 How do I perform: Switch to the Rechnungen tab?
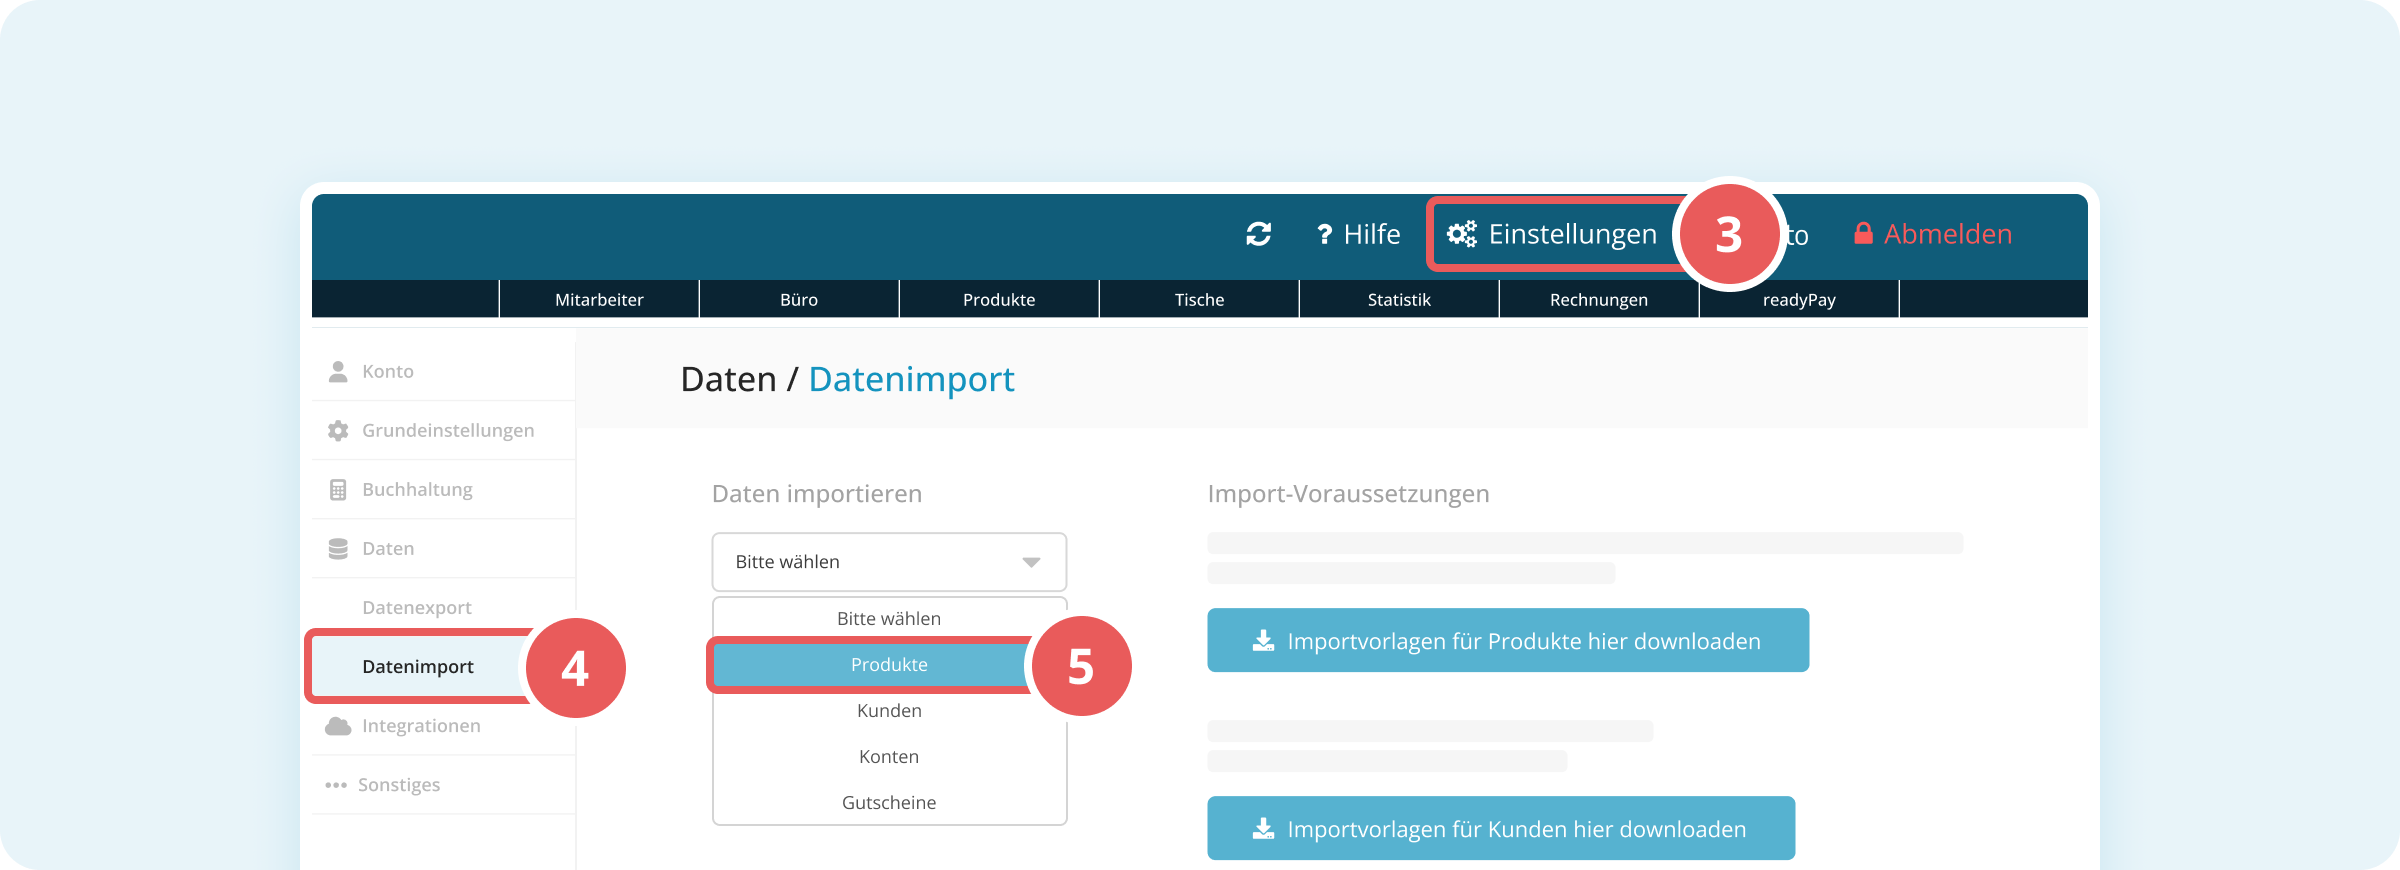coord(1599,299)
